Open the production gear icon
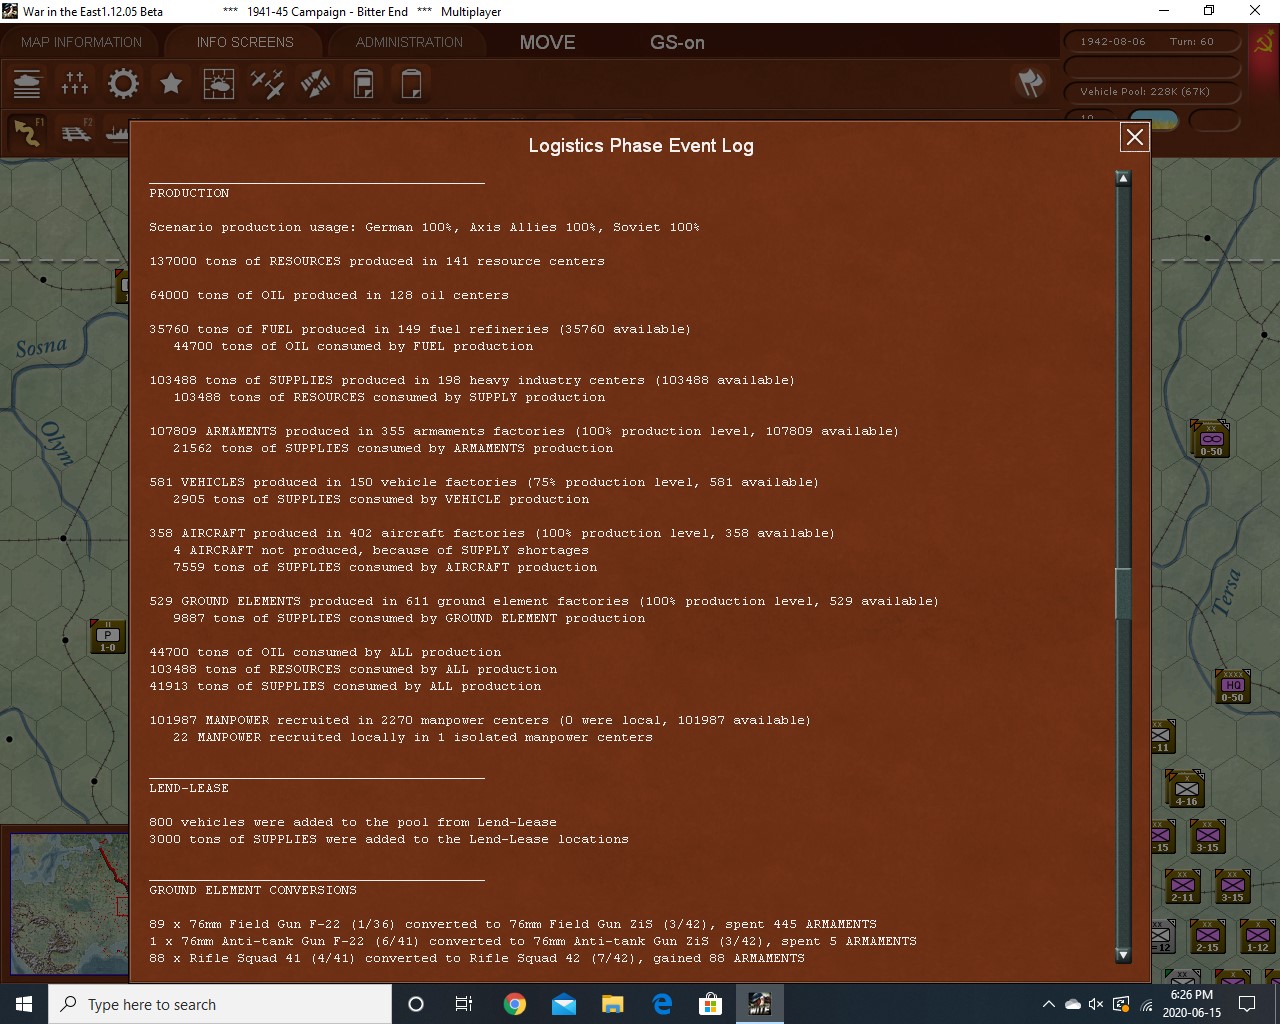 123,83
